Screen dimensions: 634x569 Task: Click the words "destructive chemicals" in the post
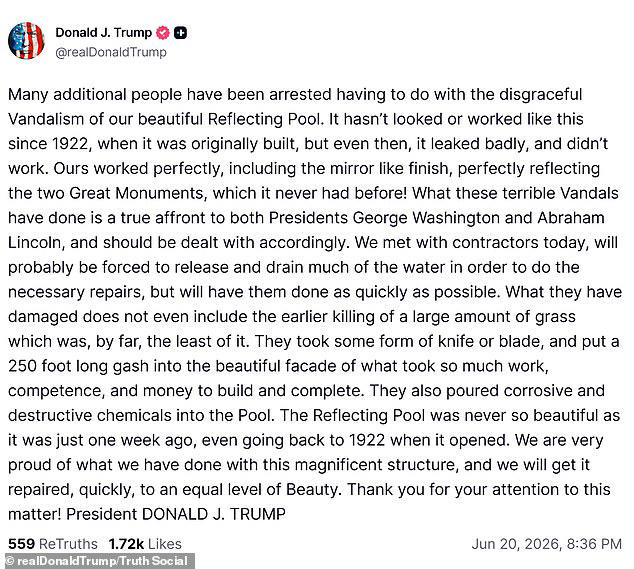tap(89, 415)
